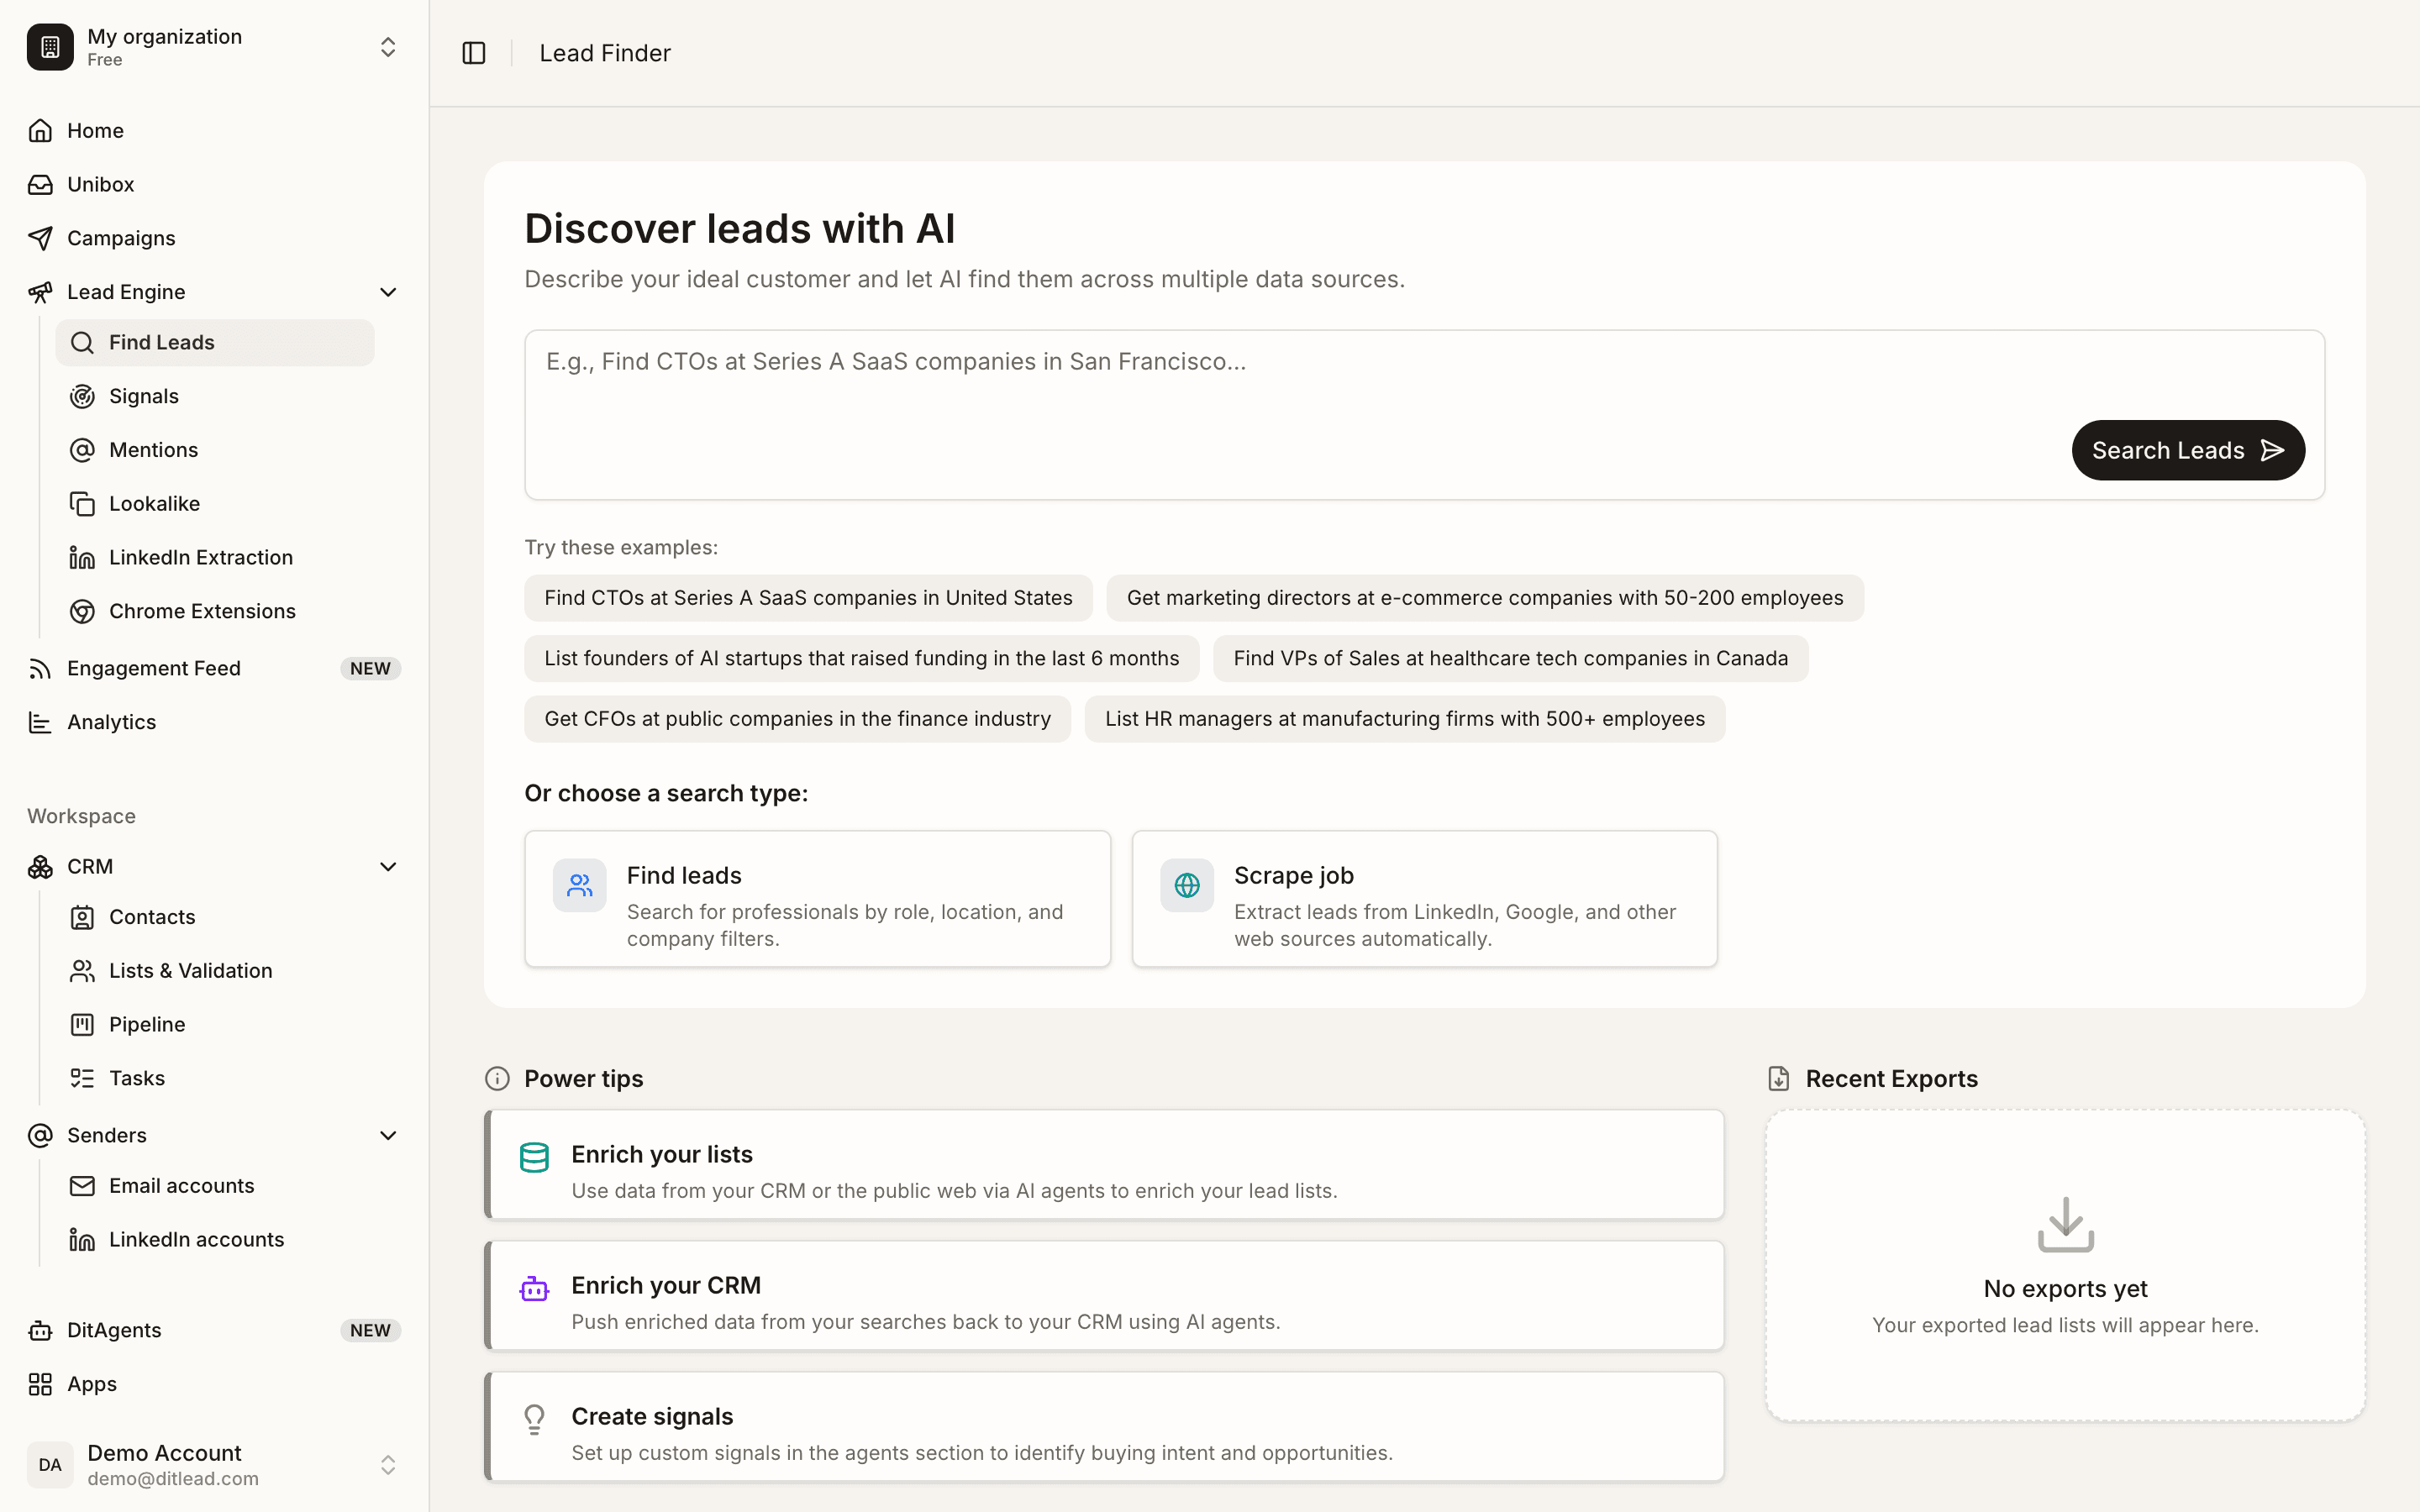Go to Engagement Feed

pos(214,669)
